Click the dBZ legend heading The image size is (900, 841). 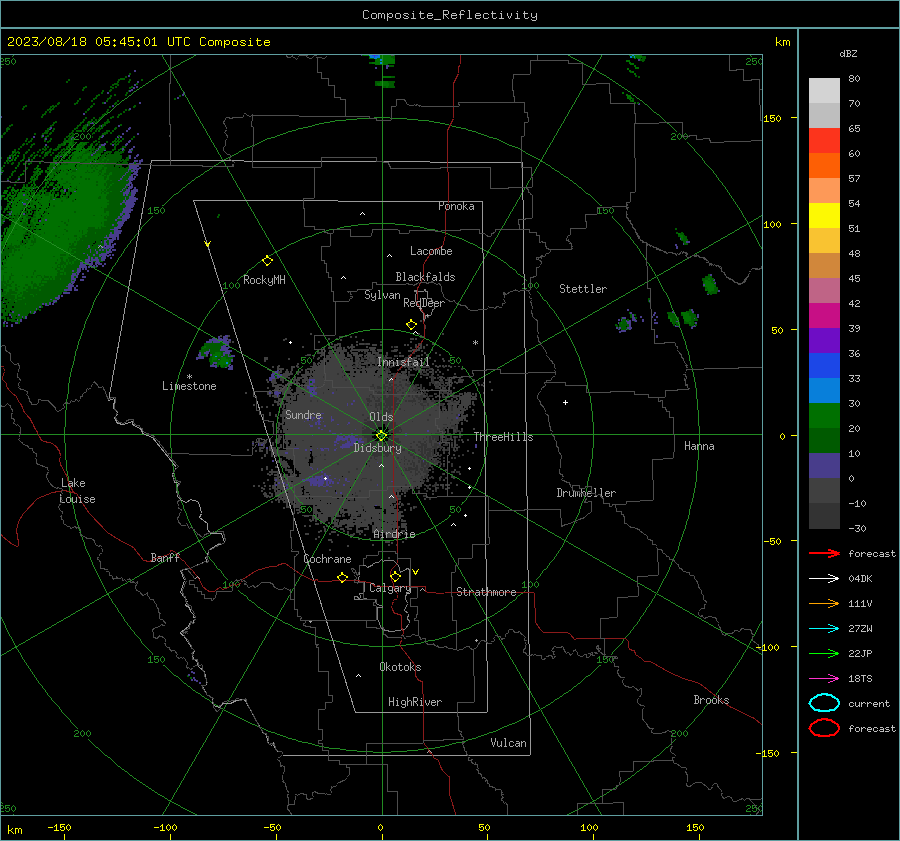(x=848, y=53)
